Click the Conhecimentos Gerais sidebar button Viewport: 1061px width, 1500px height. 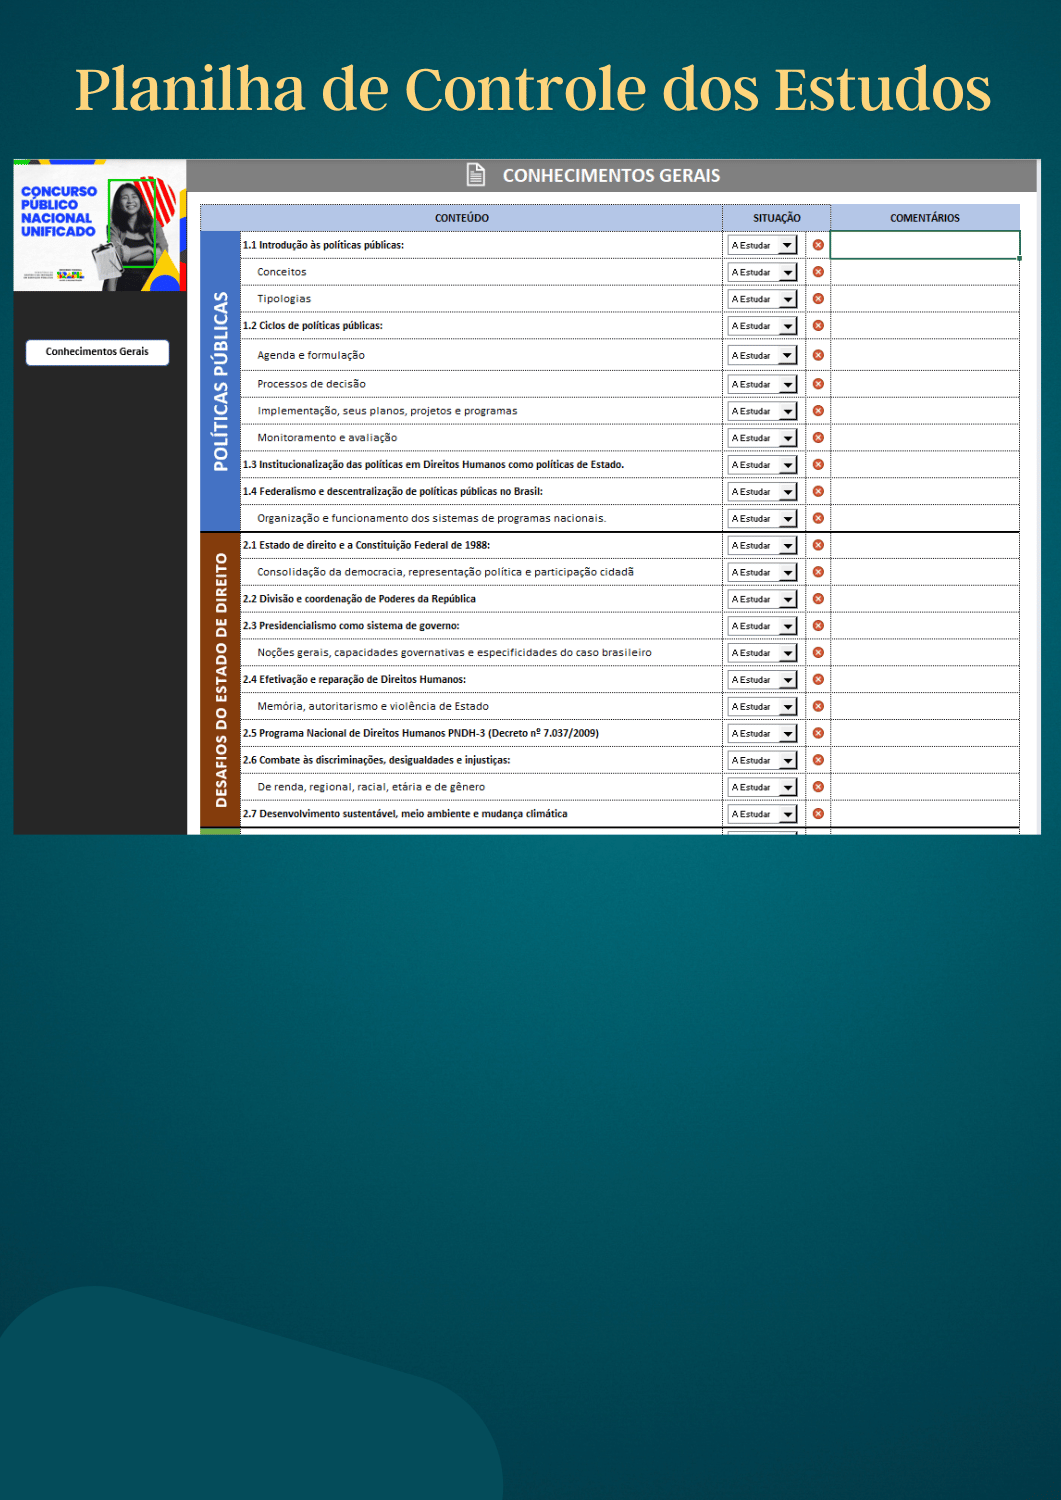97,352
